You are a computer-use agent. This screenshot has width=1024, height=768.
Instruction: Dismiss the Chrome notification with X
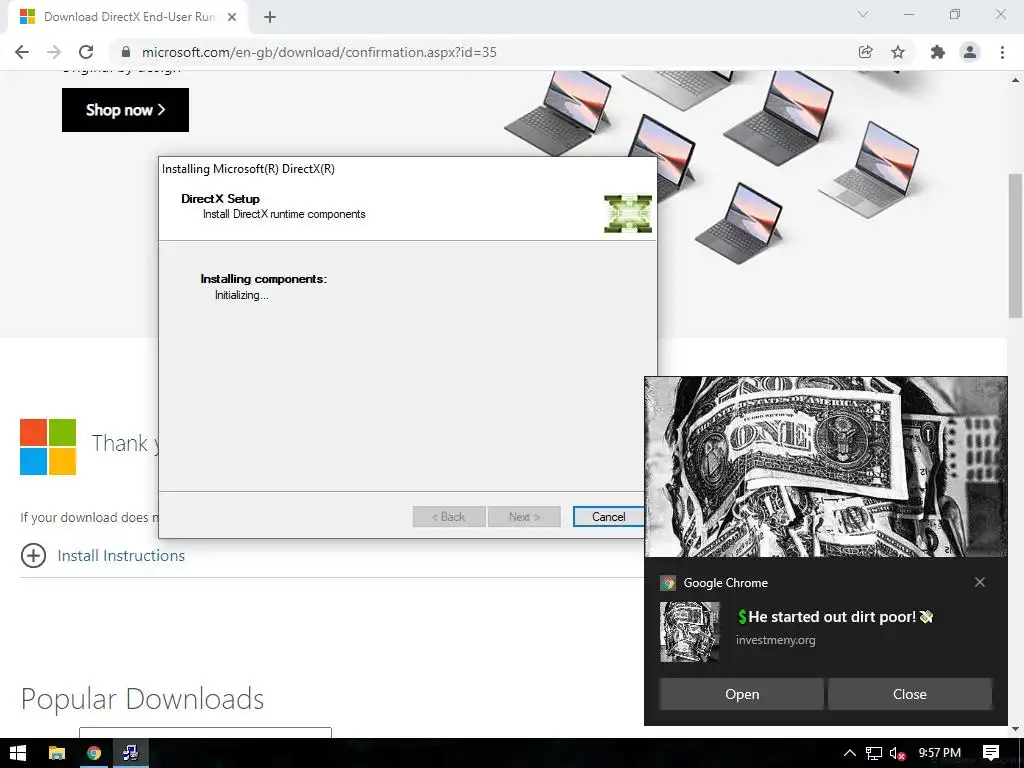980,582
